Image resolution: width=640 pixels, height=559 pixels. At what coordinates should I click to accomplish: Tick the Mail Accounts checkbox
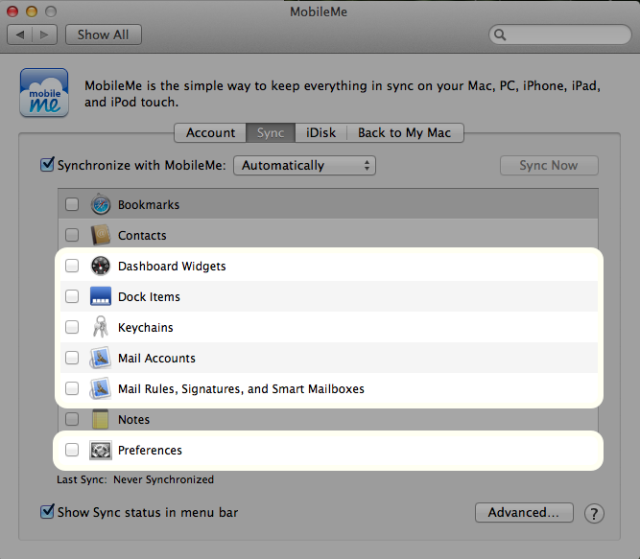click(x=72, y=358)
